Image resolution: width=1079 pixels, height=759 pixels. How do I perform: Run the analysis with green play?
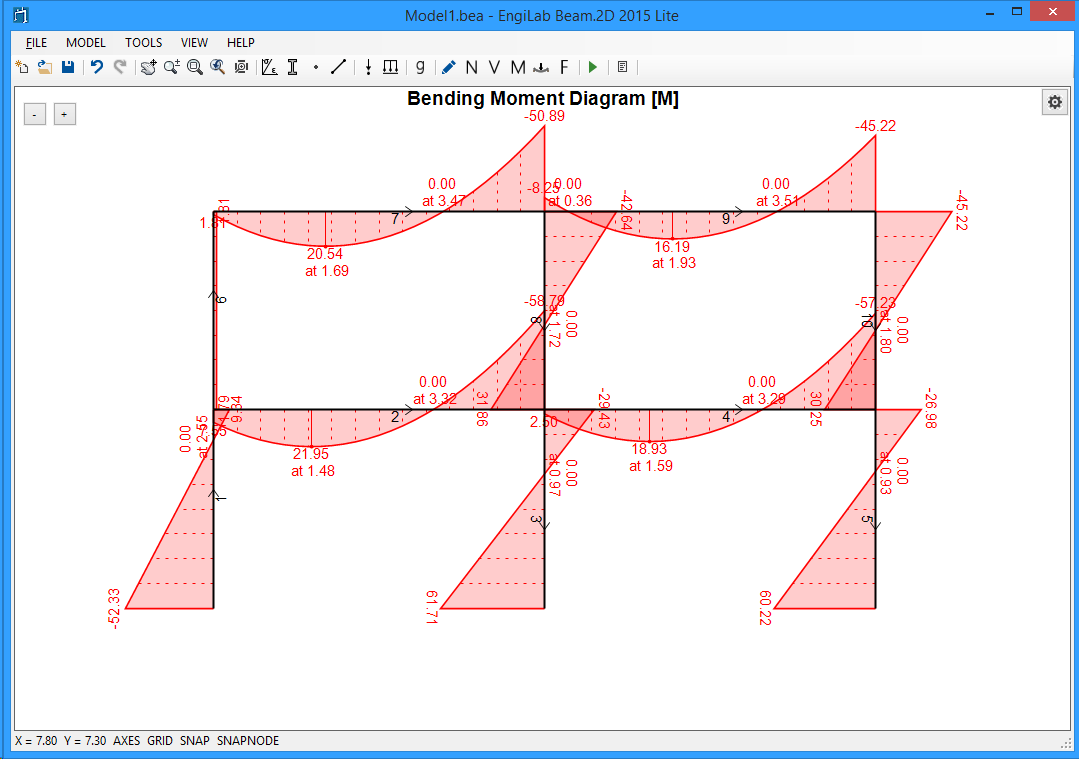pyautogui.click(x=592, y=67)
